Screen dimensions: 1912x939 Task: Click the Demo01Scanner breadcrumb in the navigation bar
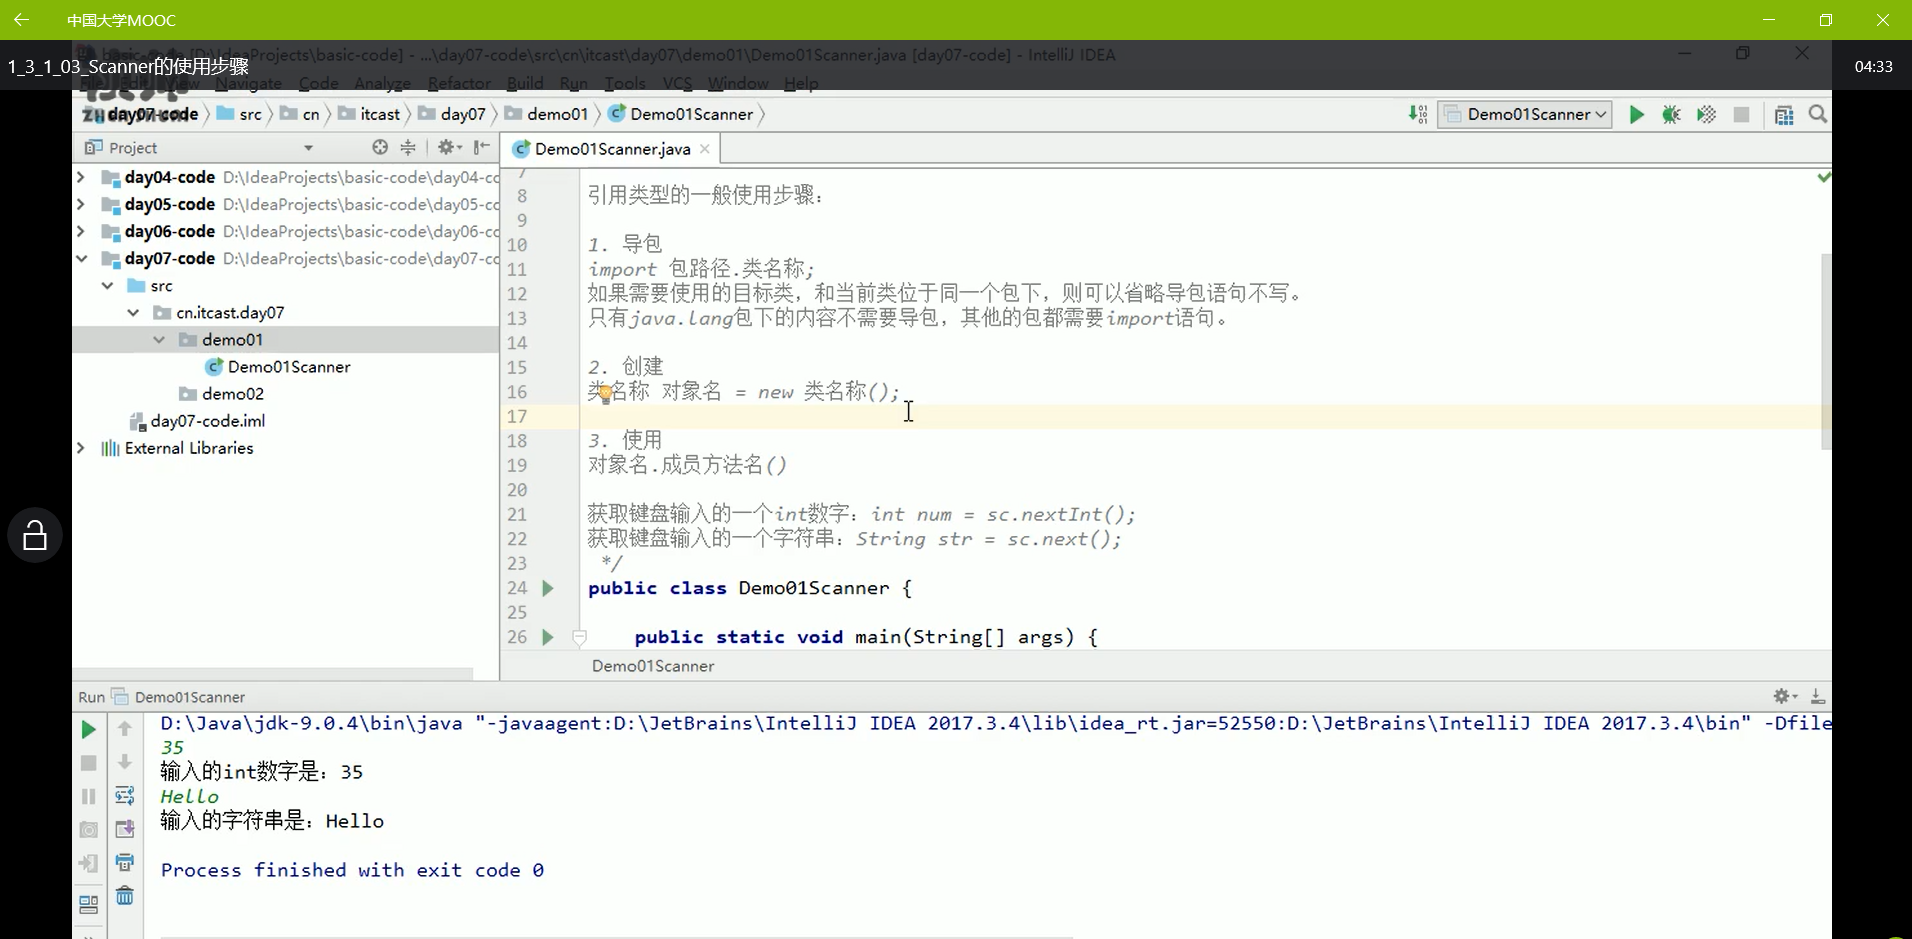[x=681, y=114]
